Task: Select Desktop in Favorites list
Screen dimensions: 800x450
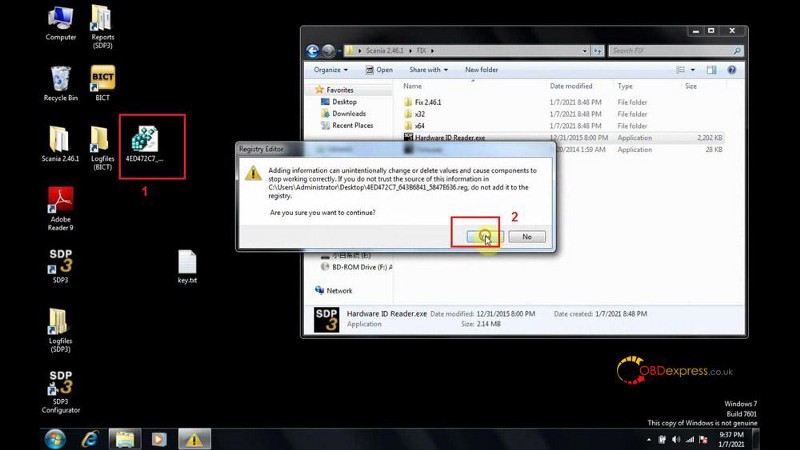Action: click(344, 102)
